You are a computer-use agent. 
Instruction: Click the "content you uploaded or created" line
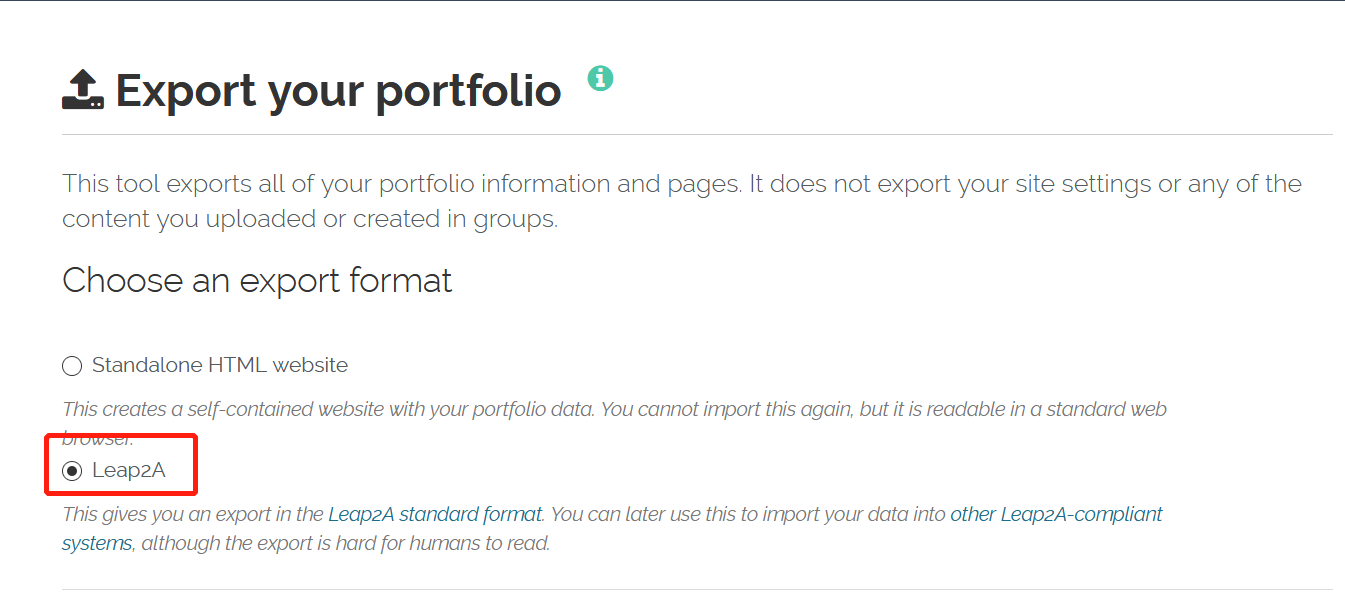click(x=310, y=219)
